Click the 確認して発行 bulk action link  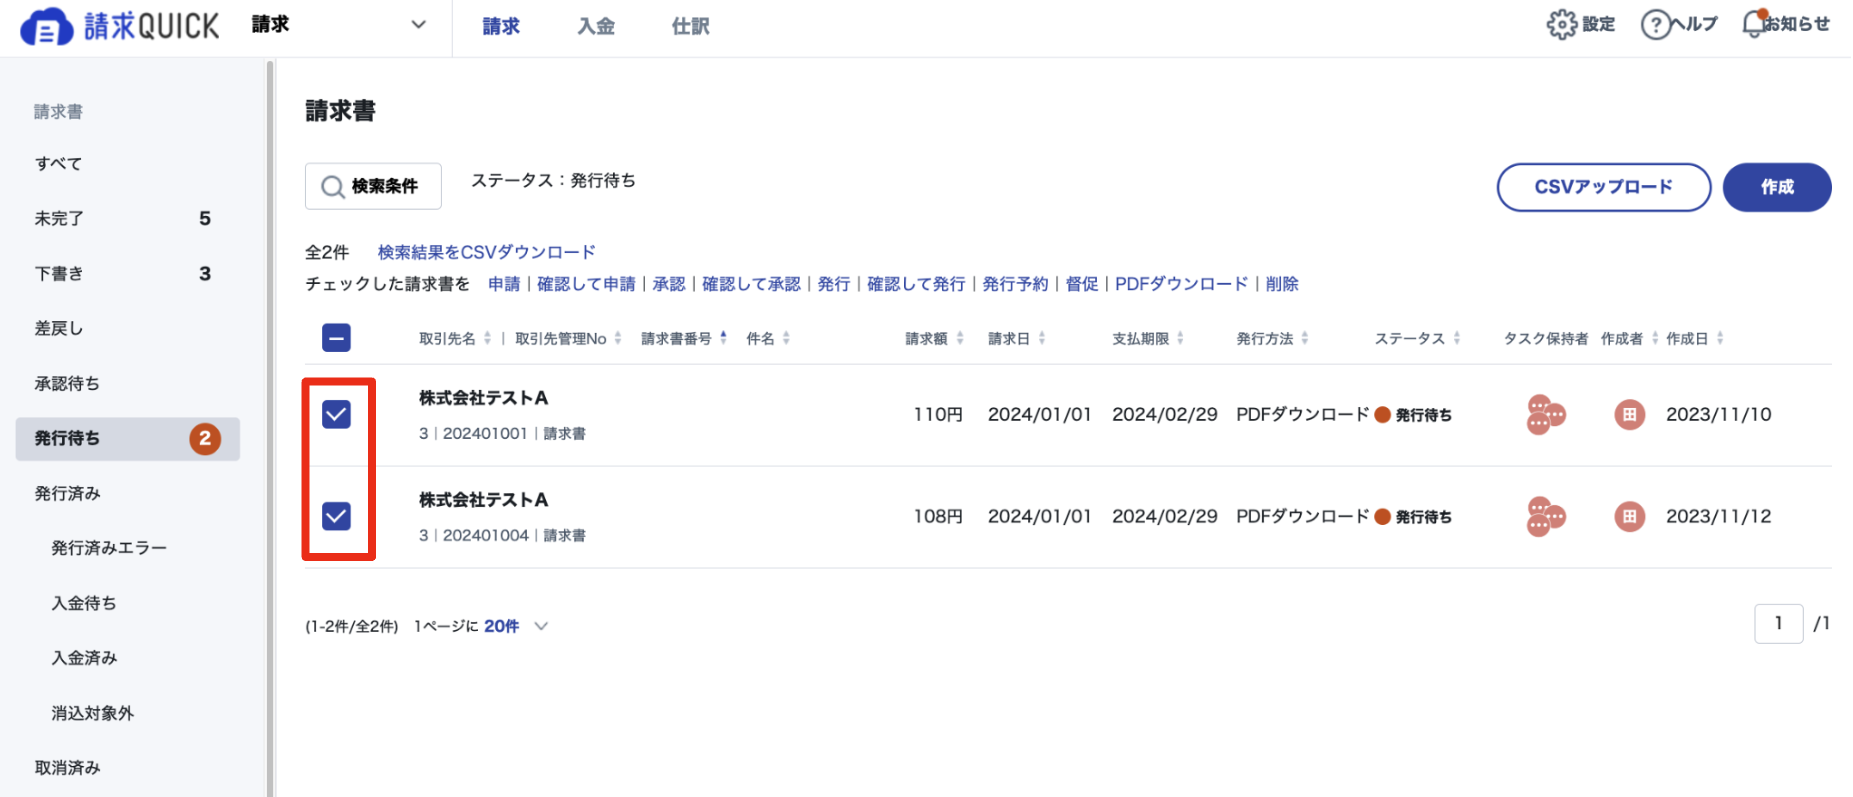tap(916, 284)
